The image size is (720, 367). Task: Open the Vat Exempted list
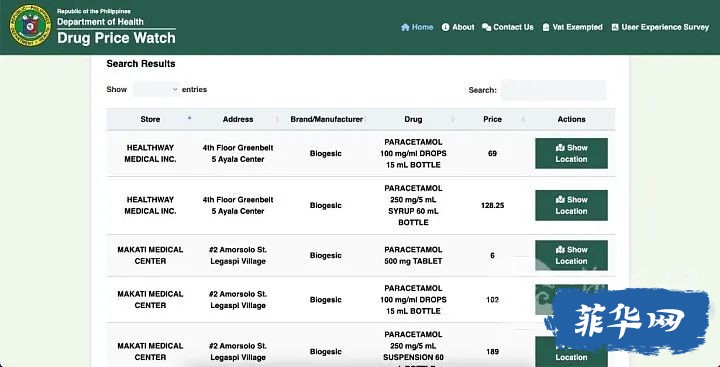[572, 27]
